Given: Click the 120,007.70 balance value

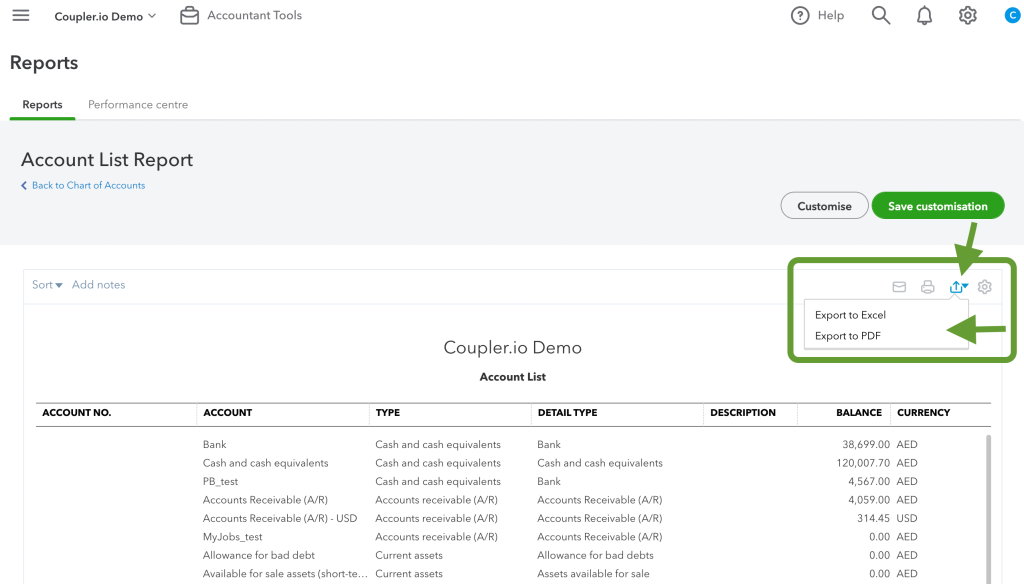Looking at the screenshot, I should pyautogui.click(x=863, y=463).
